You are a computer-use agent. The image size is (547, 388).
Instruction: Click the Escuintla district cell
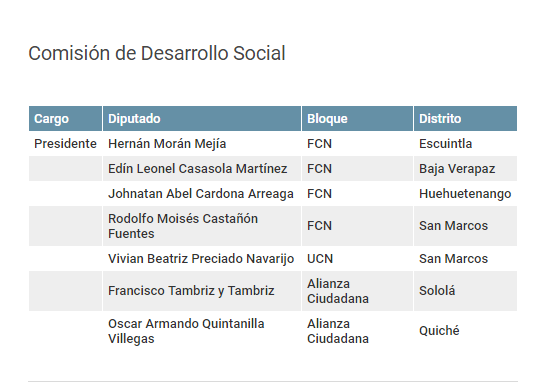[445, 144]
